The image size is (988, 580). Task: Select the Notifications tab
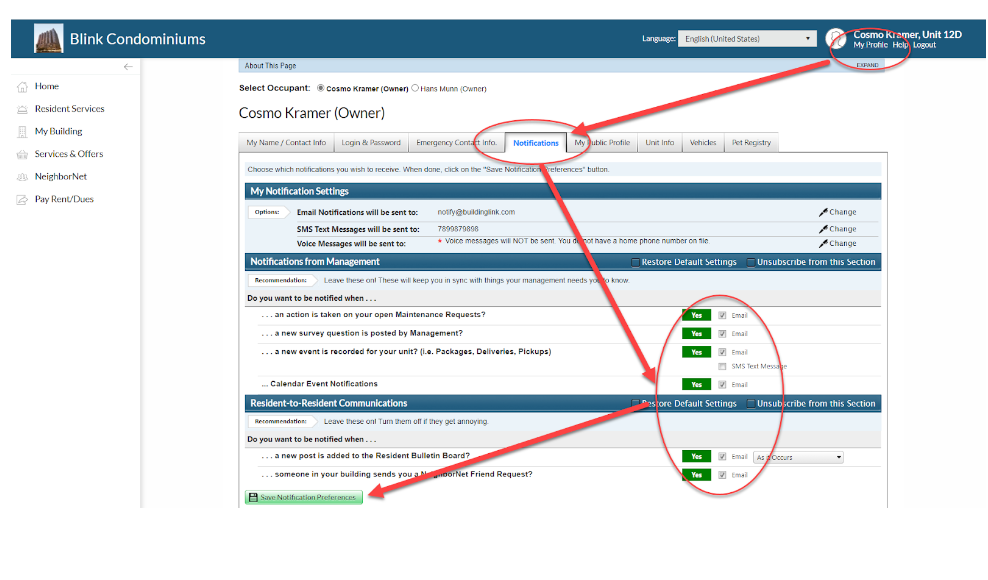536,143
